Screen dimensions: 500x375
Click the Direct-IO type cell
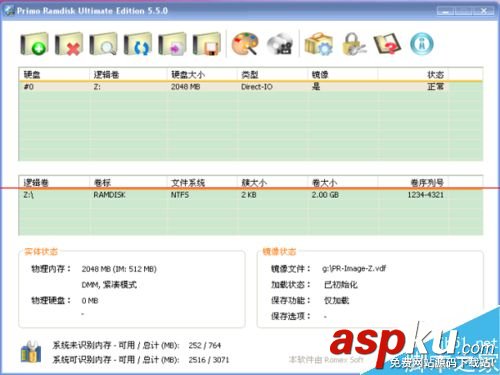(257, 87)
